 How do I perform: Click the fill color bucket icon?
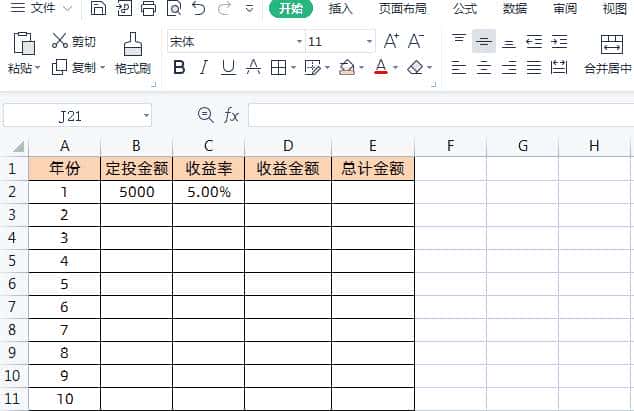click(347, 68)
